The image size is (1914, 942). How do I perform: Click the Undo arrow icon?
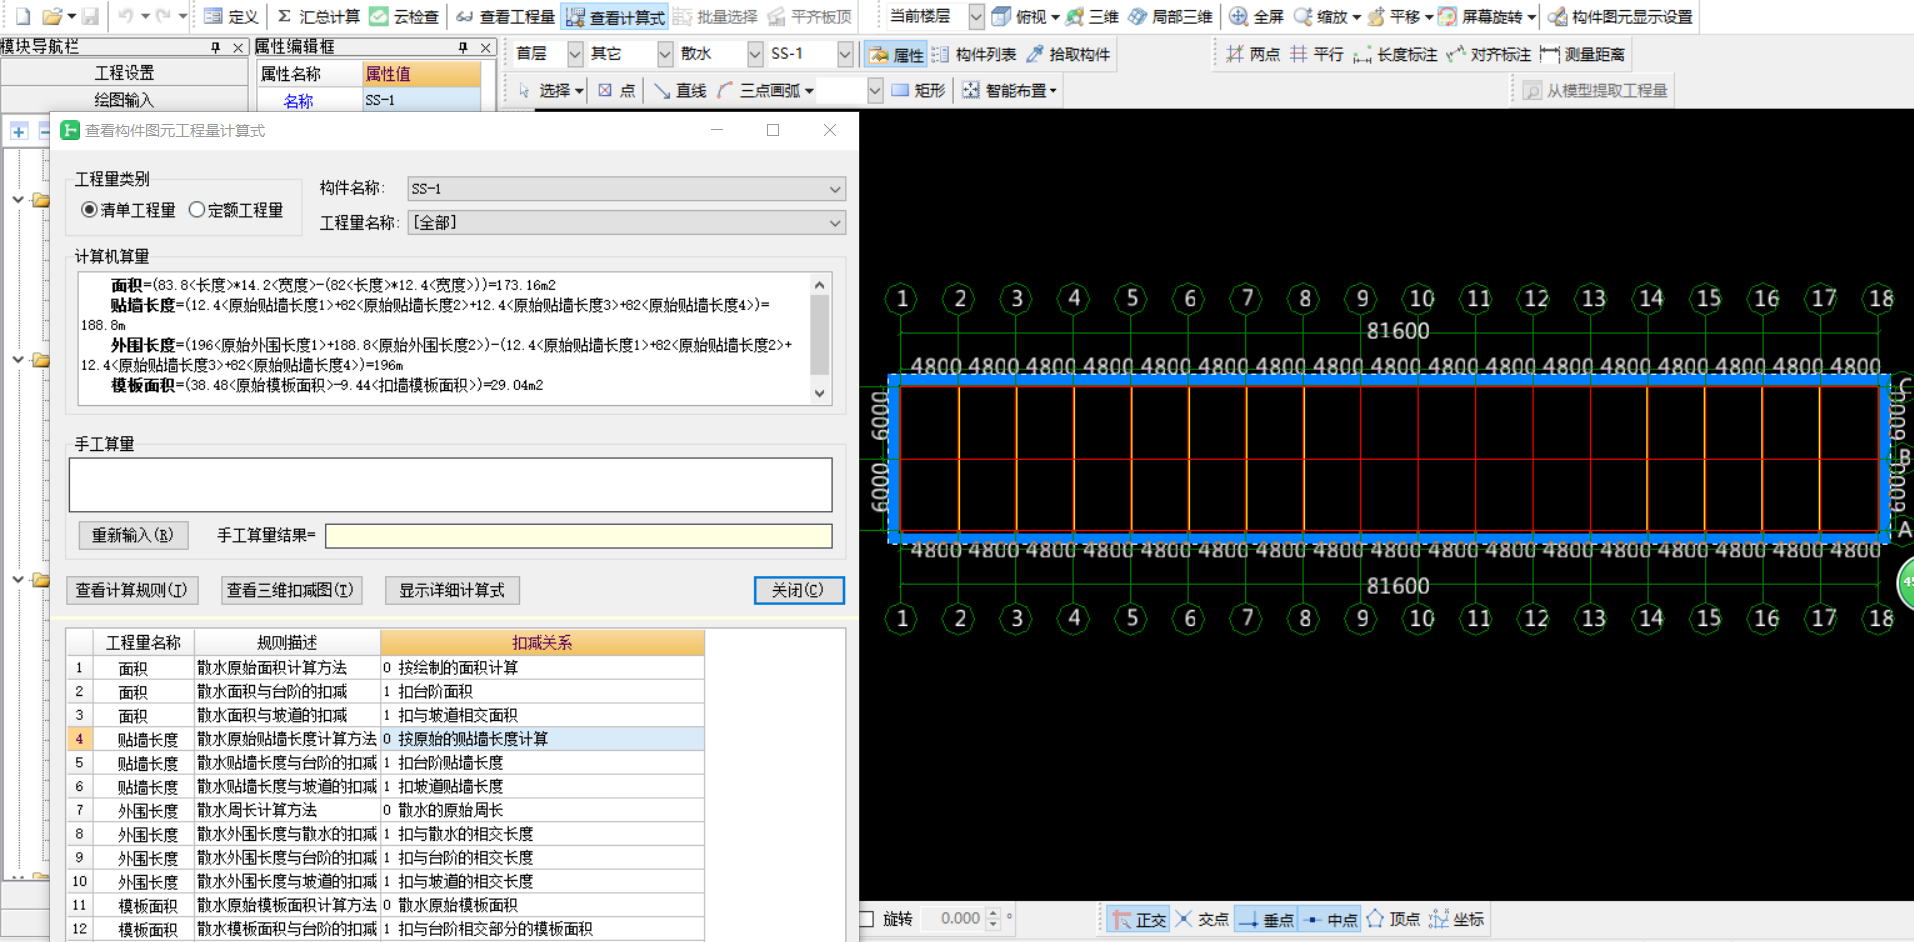click(126, 16)
